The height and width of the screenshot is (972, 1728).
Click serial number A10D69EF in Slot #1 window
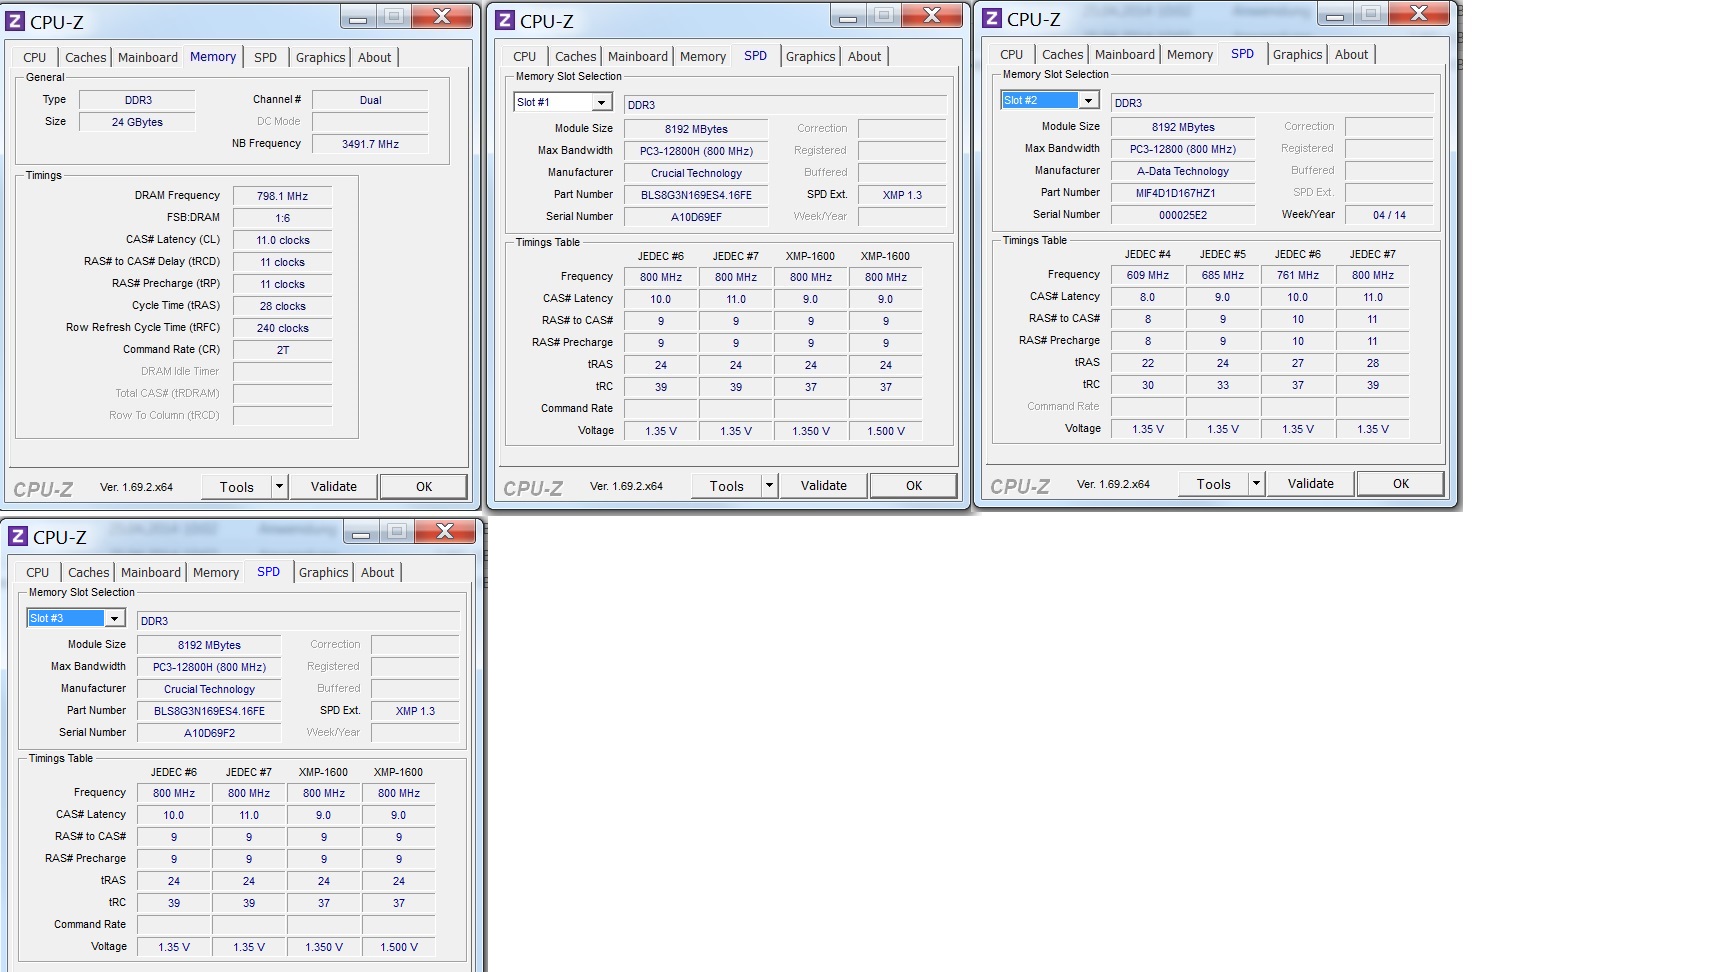point(696,217)
